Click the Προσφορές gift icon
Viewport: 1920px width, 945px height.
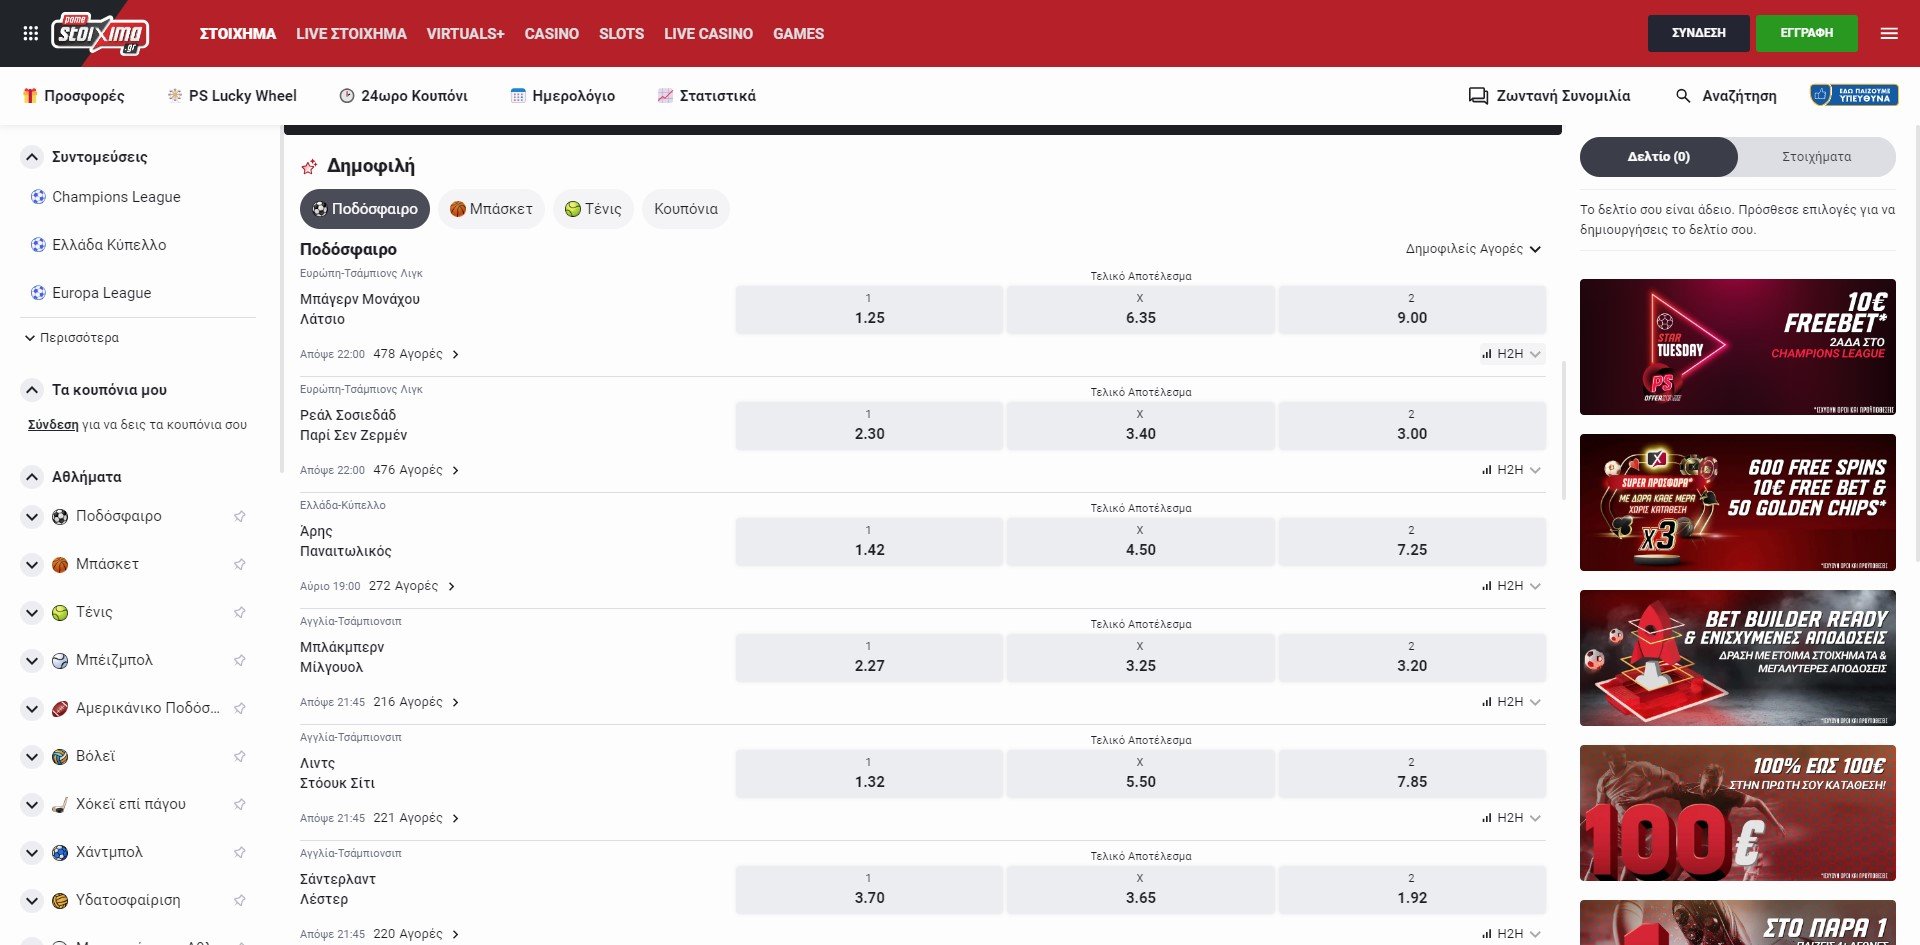30,96
